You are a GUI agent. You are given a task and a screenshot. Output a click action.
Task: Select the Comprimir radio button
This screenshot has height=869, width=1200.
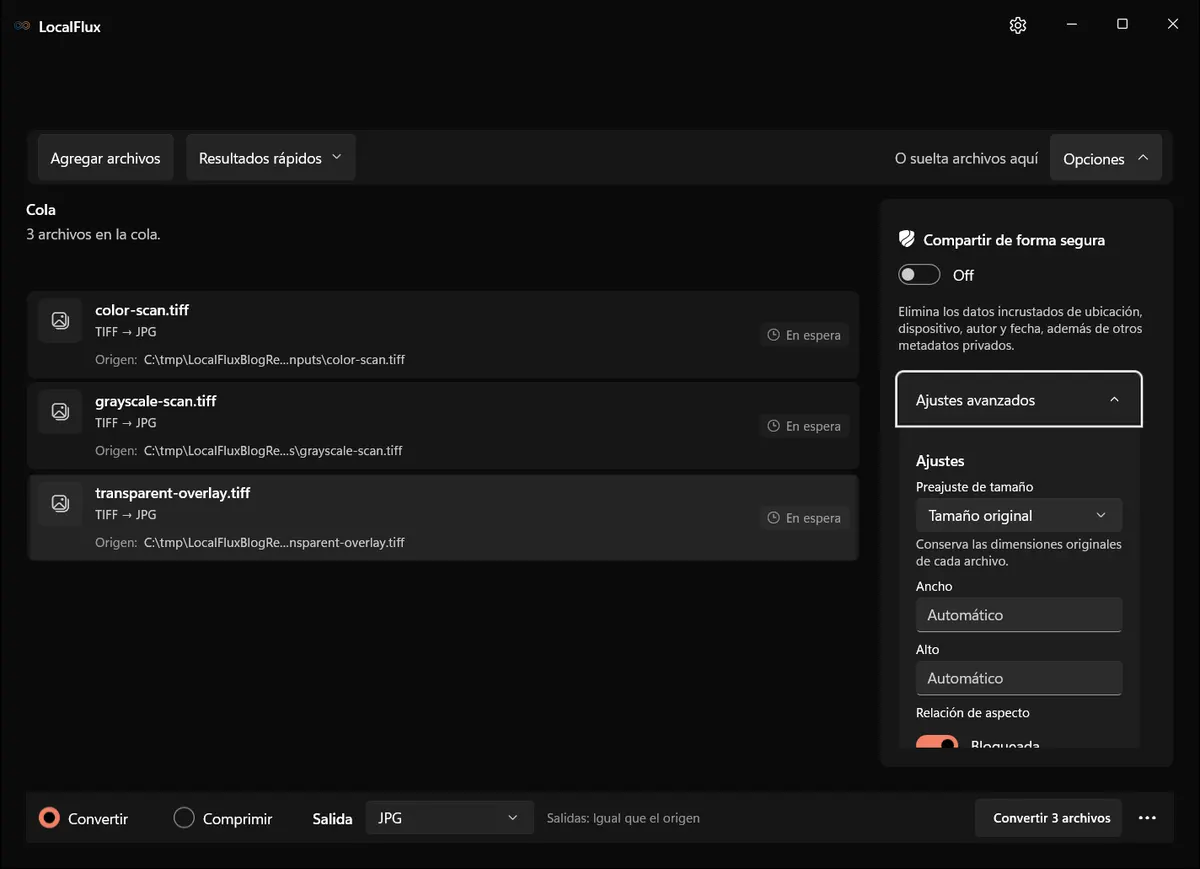pos(184,818)
